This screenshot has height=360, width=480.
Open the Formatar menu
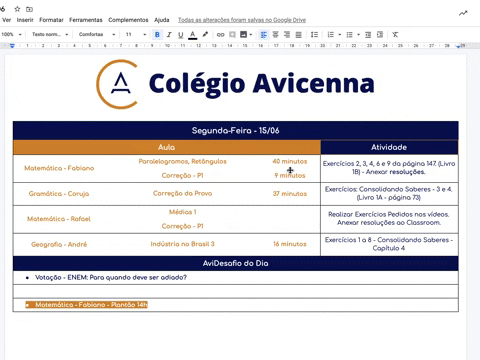[51, 20]
